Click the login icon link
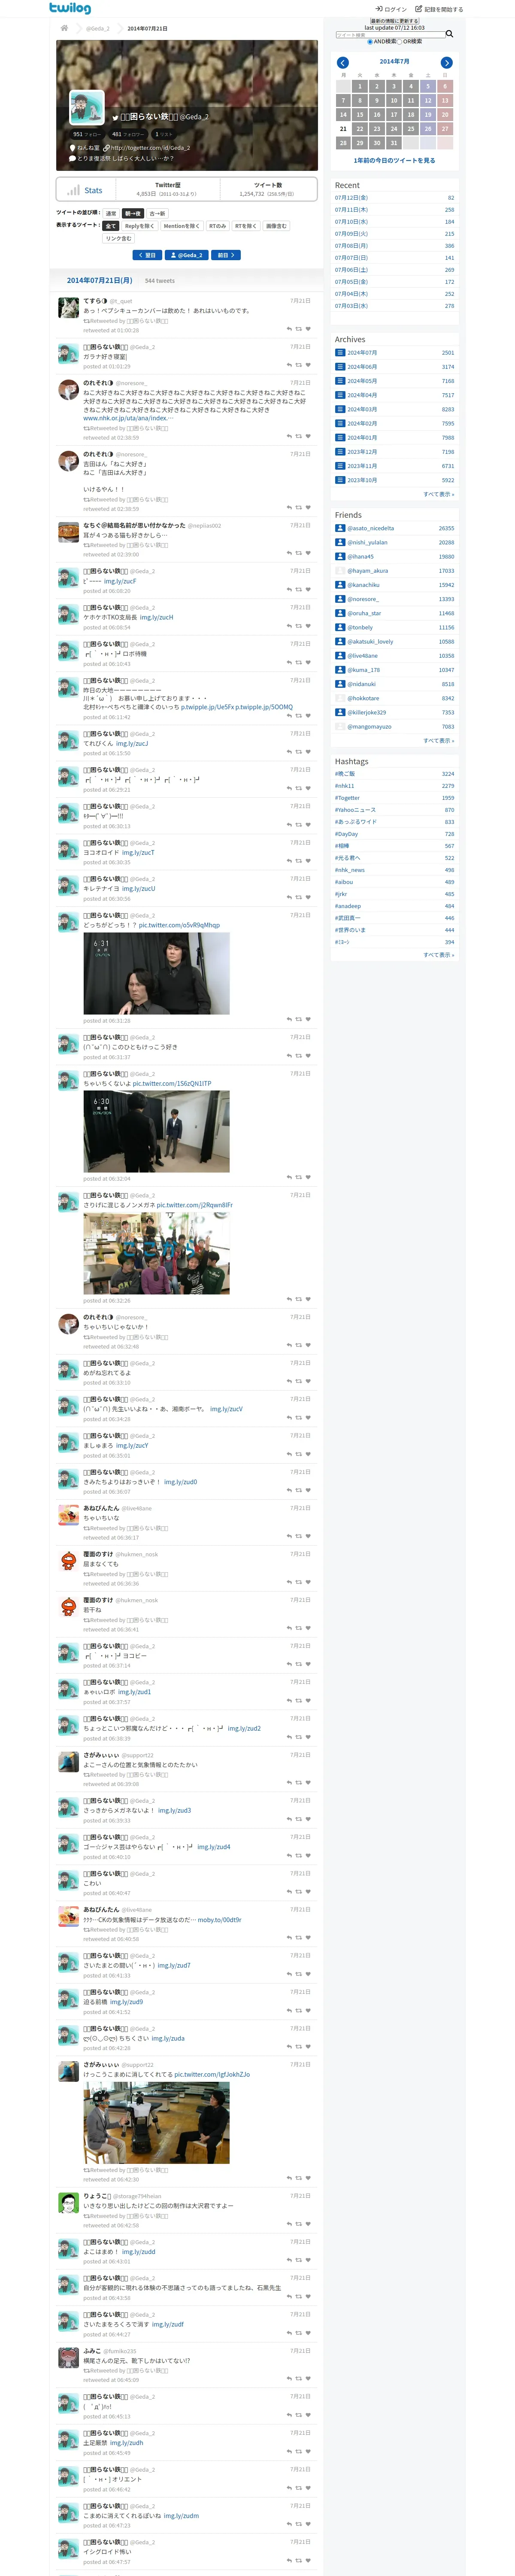515x2576 pixels. pyautogui.click(x=391, y=9)
